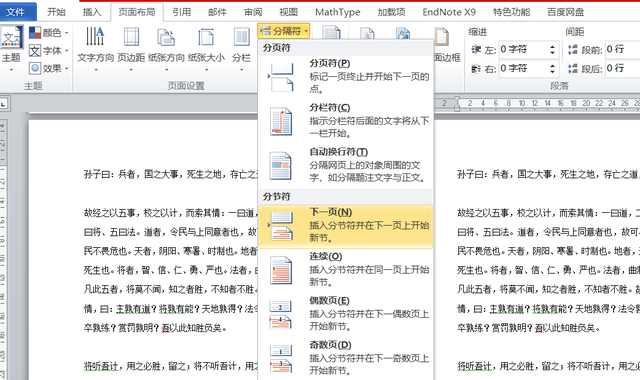Open the EndNote X9 tab
640x380 pixels.
tap(449, 12)
